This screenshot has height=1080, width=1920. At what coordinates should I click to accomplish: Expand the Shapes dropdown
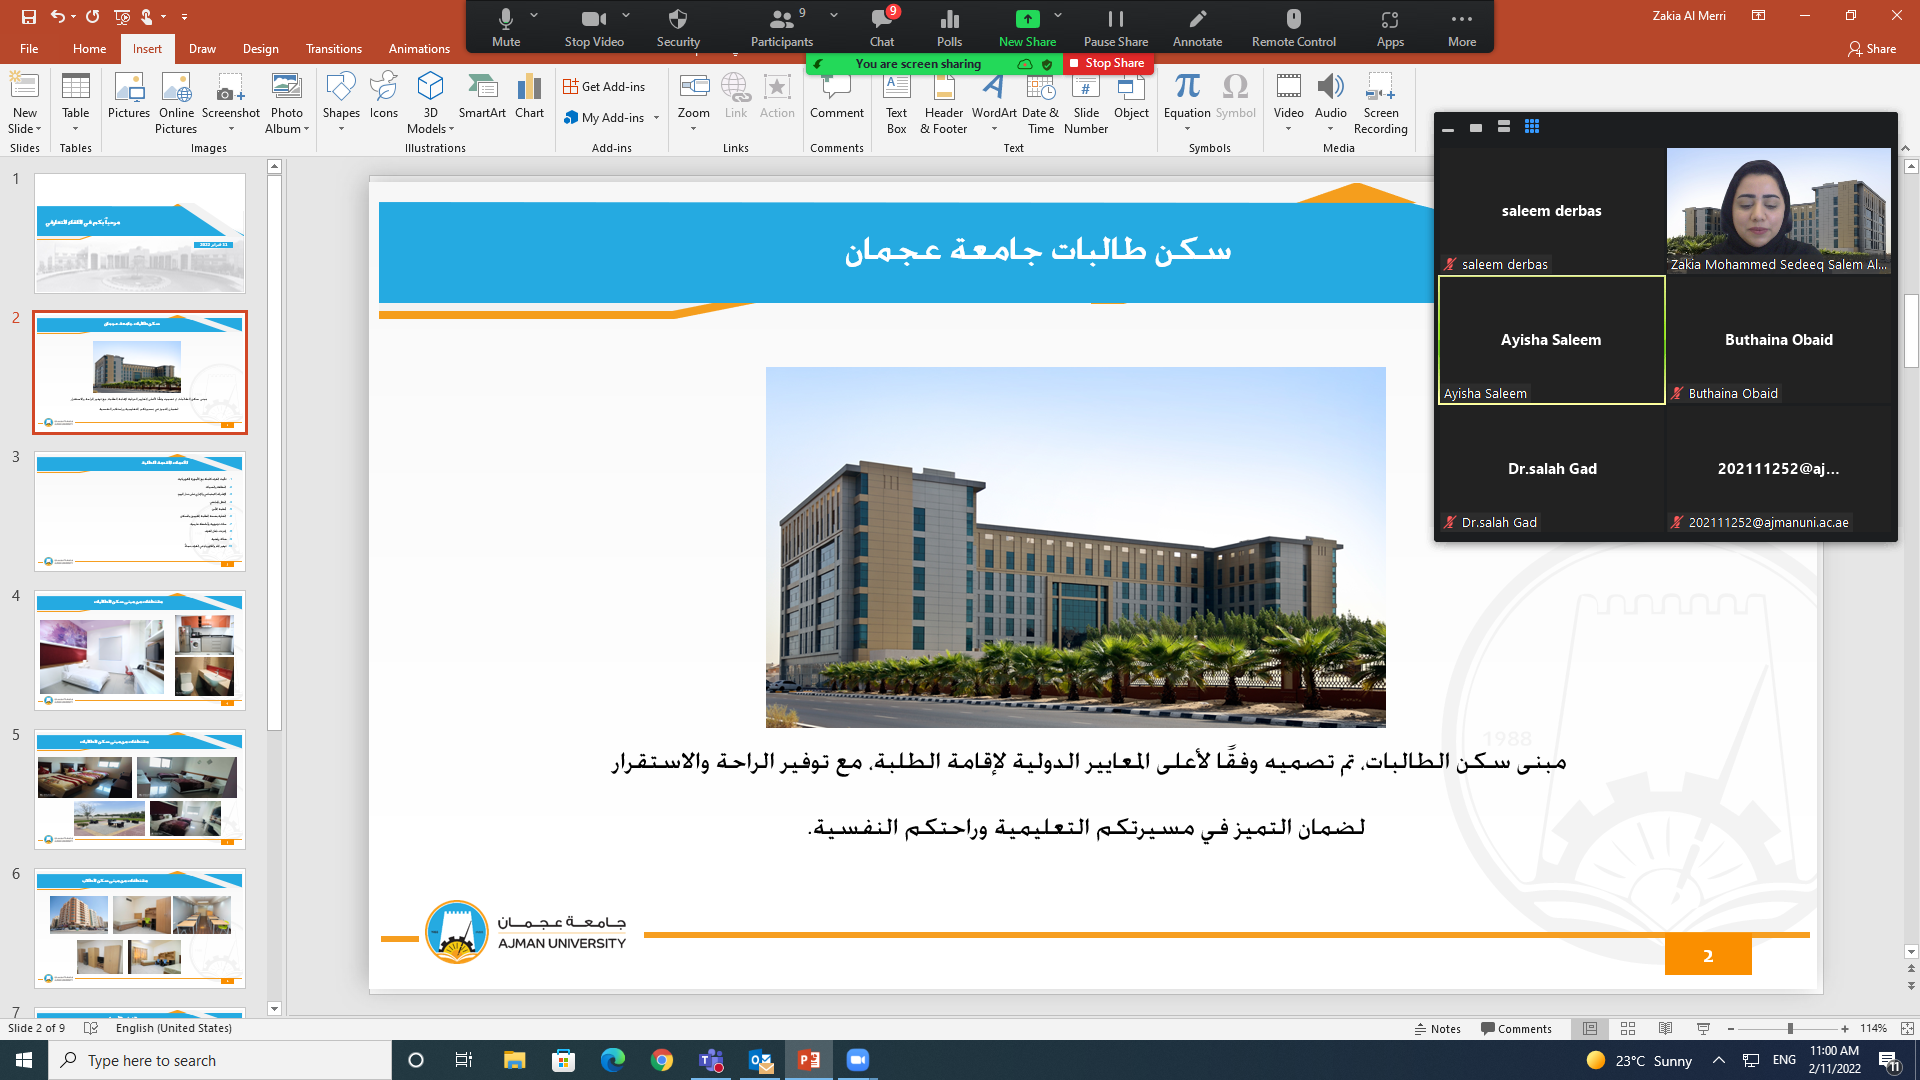tap(341, 129)
